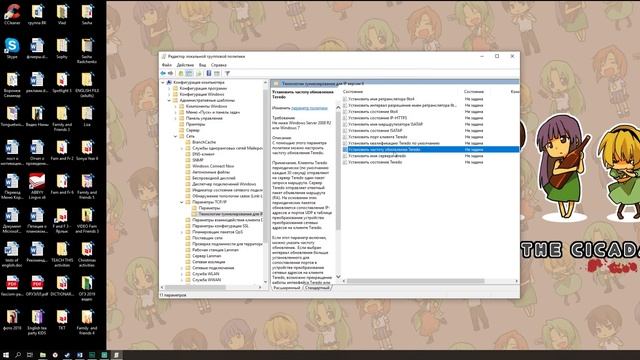Screen dimensions: 640x360
Task: Expand the Конфигурация программ node
Action: pyautogui.click(x=169, y=88)
